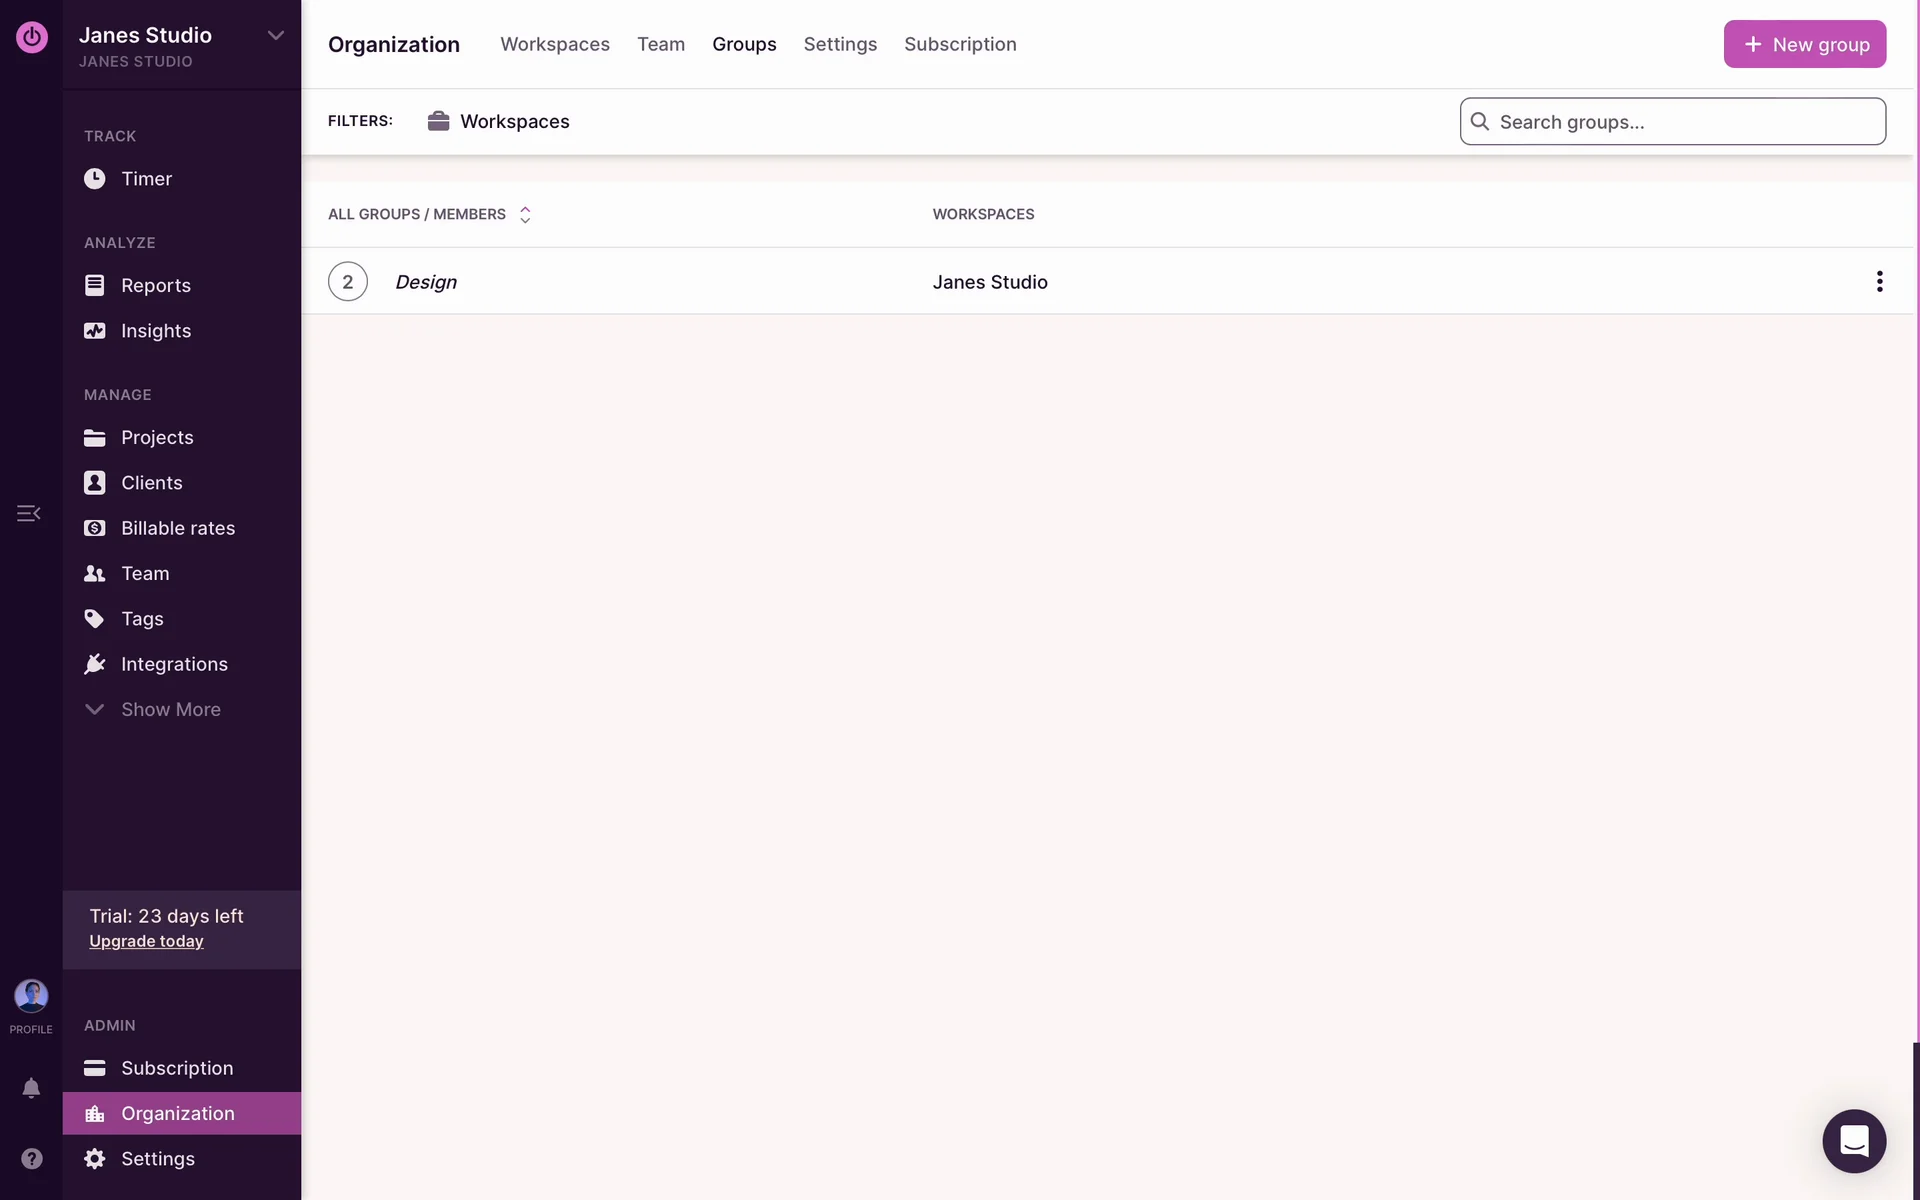Viewport: 1920px width, 1200px height.
Task: Expand the Janes Studio workspace switcher
Action: click(x=275, y=36)
